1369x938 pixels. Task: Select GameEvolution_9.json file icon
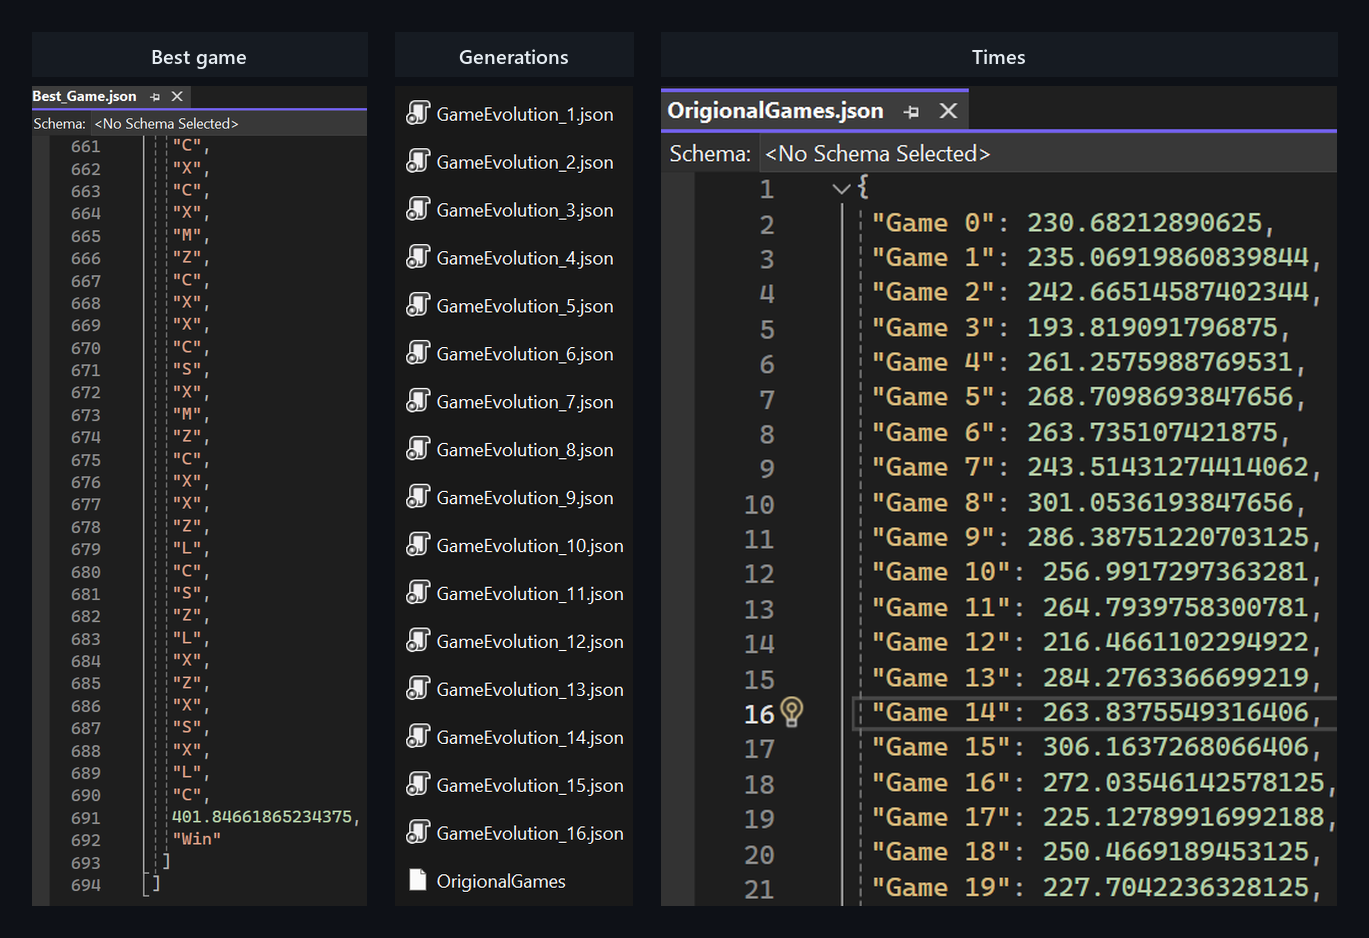[x=418, y=497]
